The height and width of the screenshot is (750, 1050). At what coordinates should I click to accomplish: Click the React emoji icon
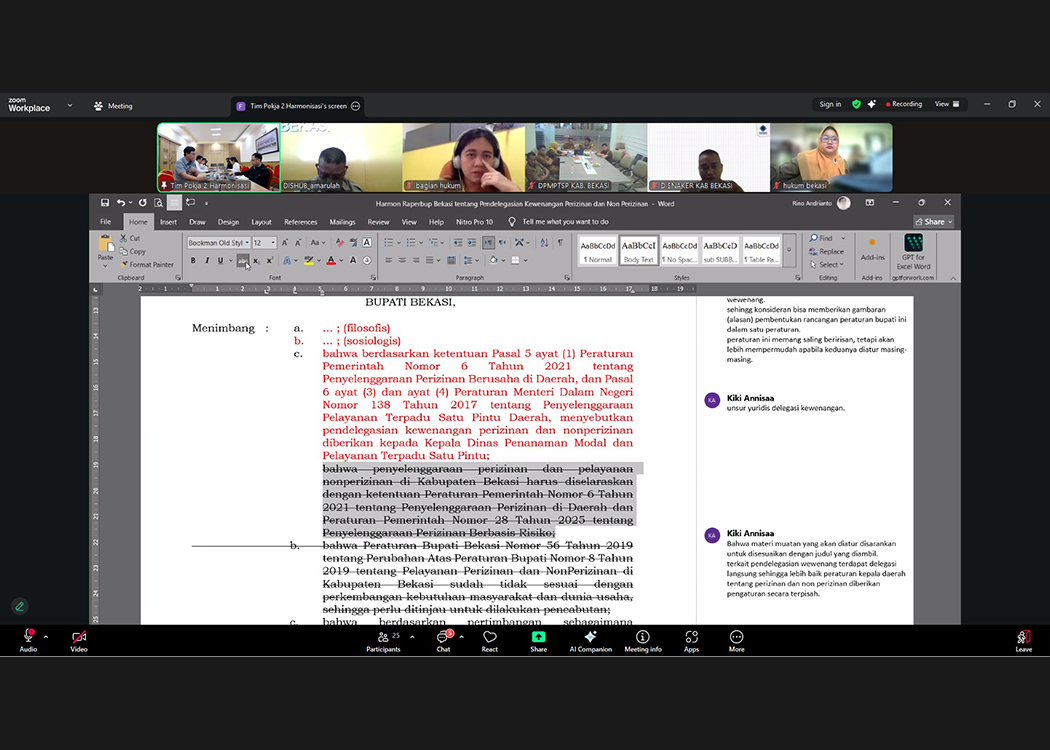pos(490,641)
